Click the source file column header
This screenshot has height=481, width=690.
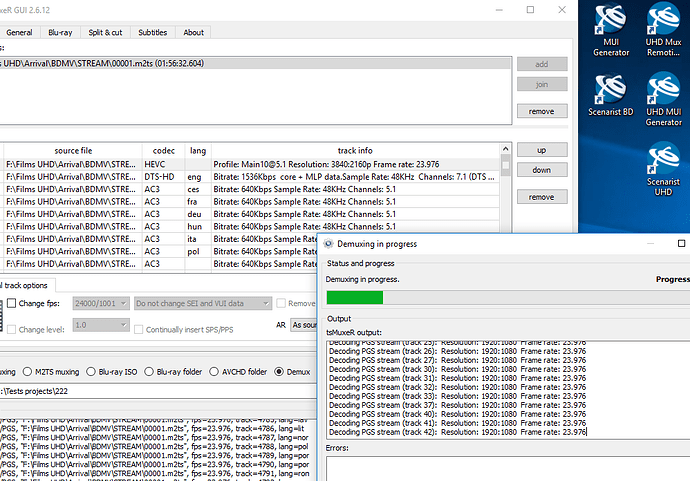click(x=73, y=151)
